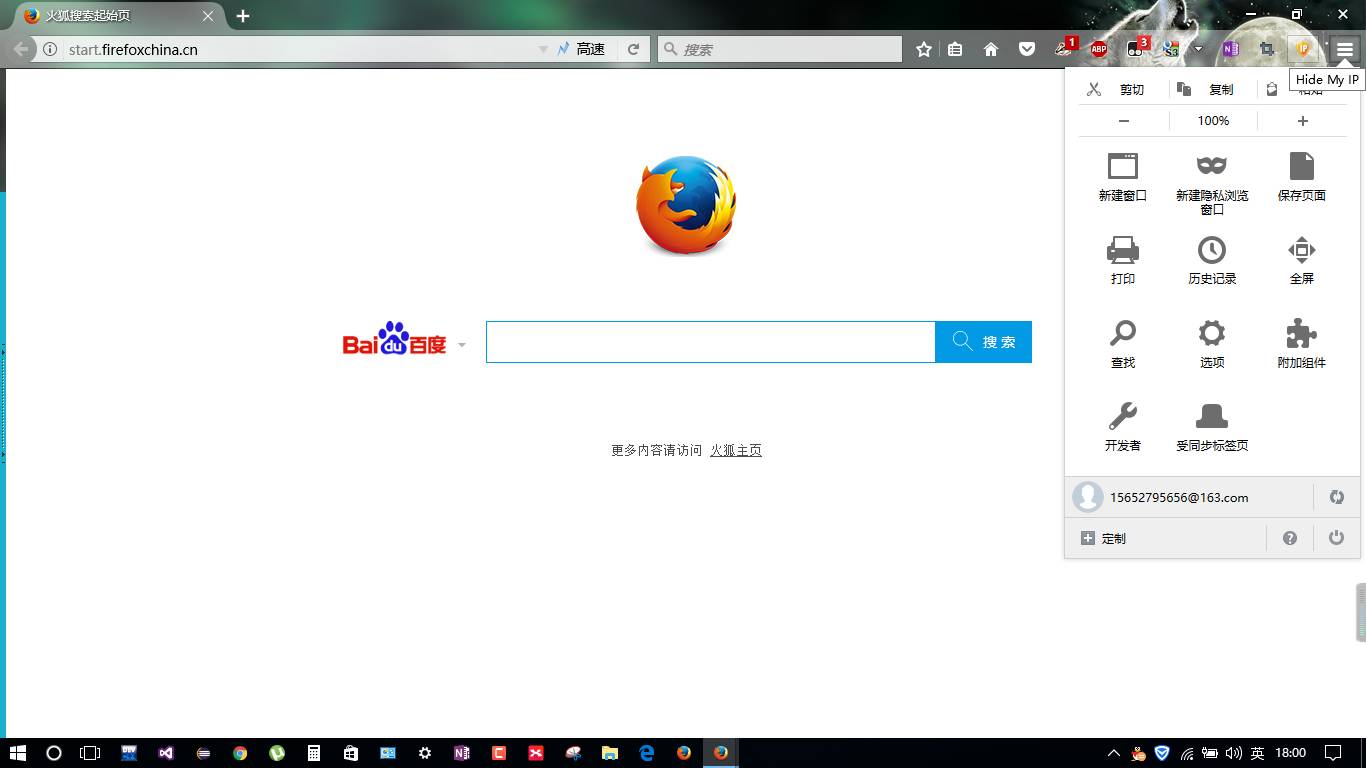Open Windows Action Center notifications

point(1333,753)
